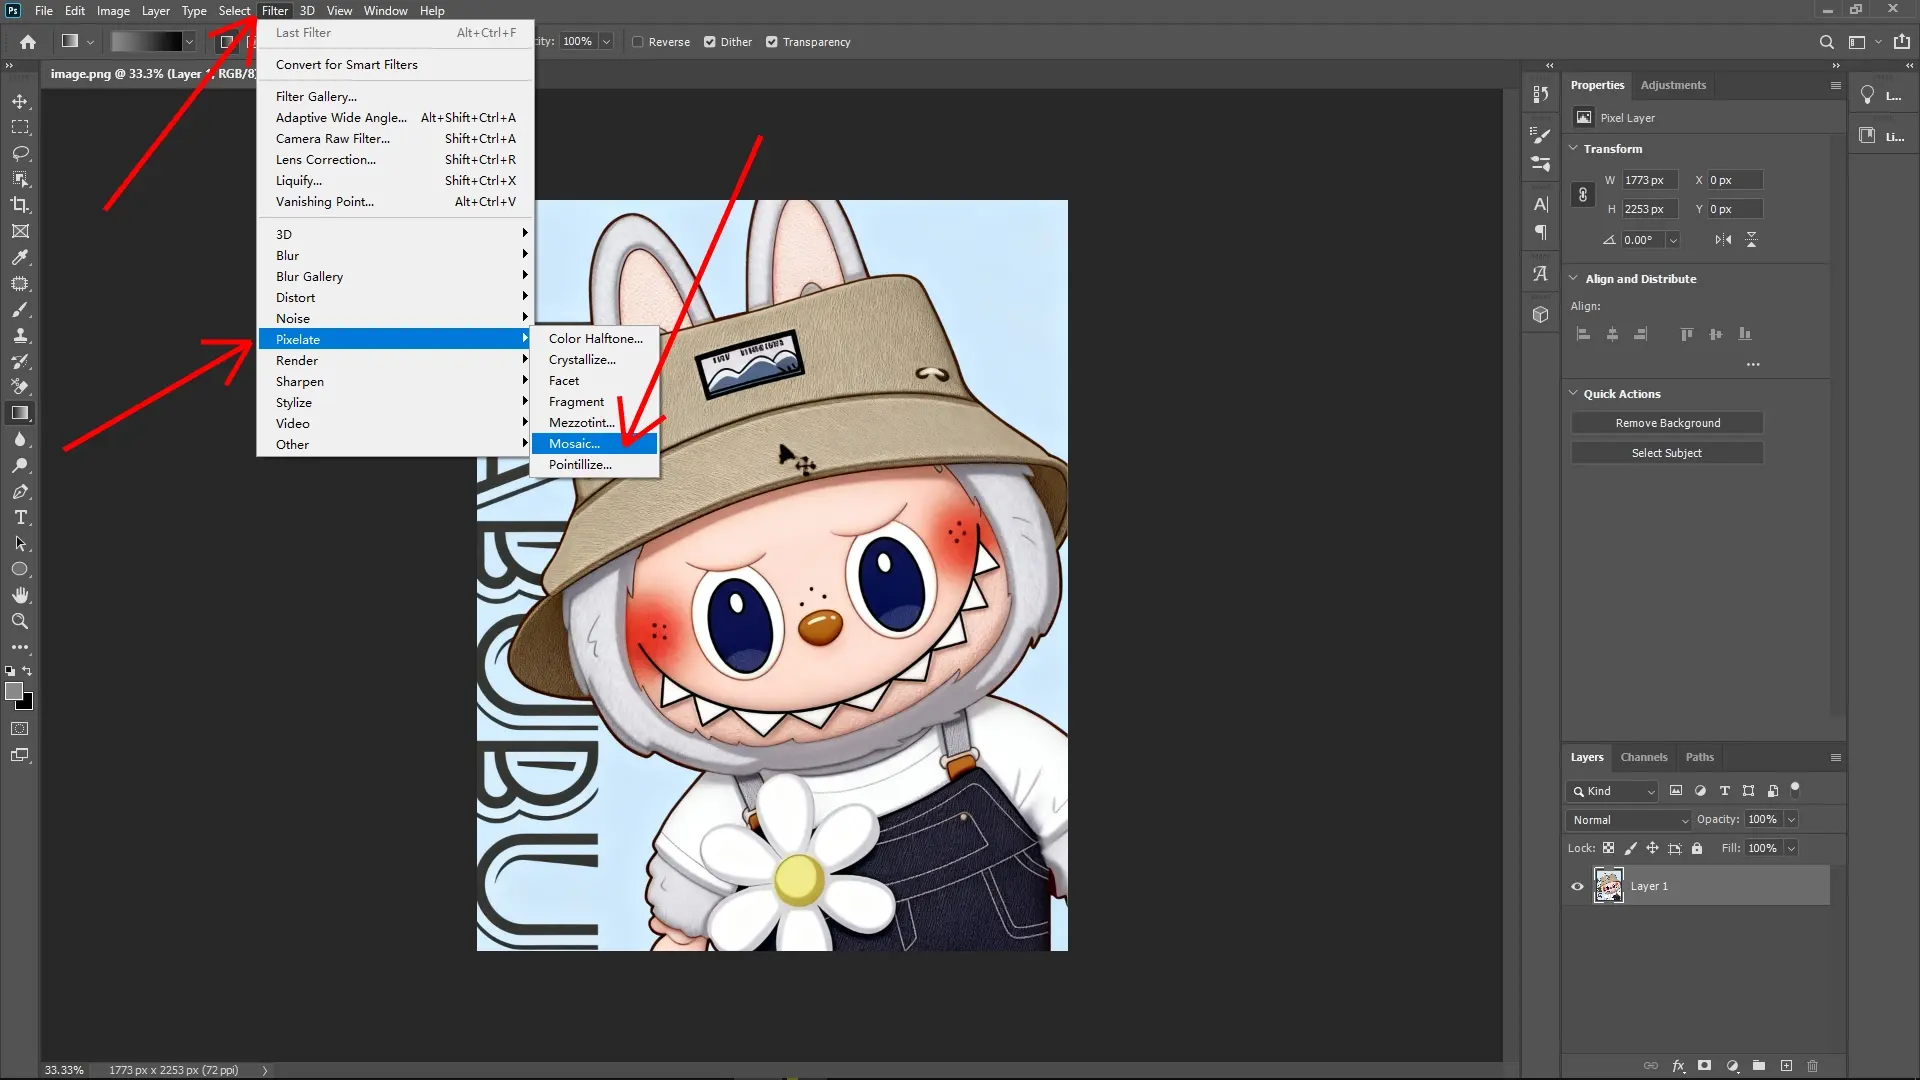Image resolution: width=1920 pixels, height=1080 pixels.
Task: Select the Zoom tool
Action: (20, 620)
